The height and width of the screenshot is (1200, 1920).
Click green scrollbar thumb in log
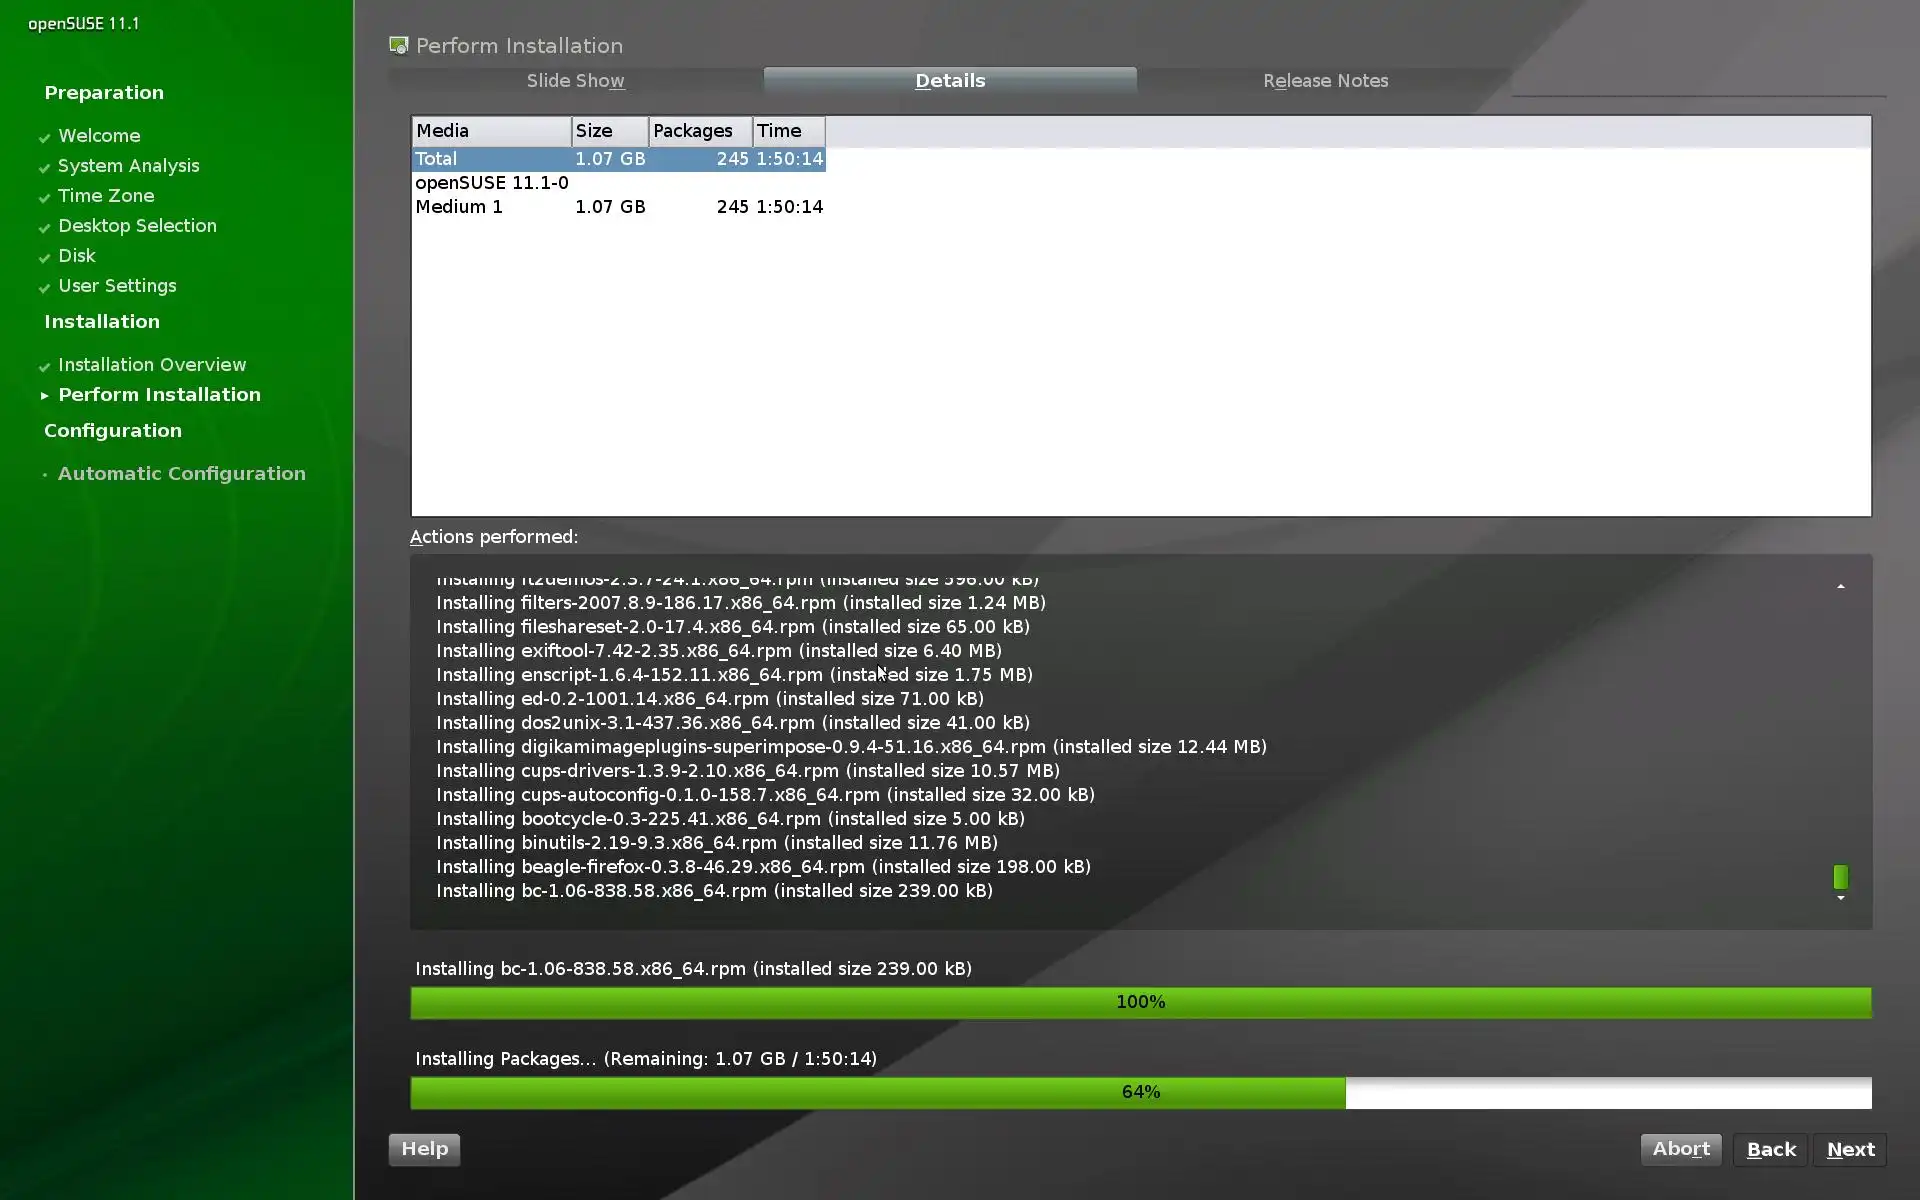(x=1840, y=877)
